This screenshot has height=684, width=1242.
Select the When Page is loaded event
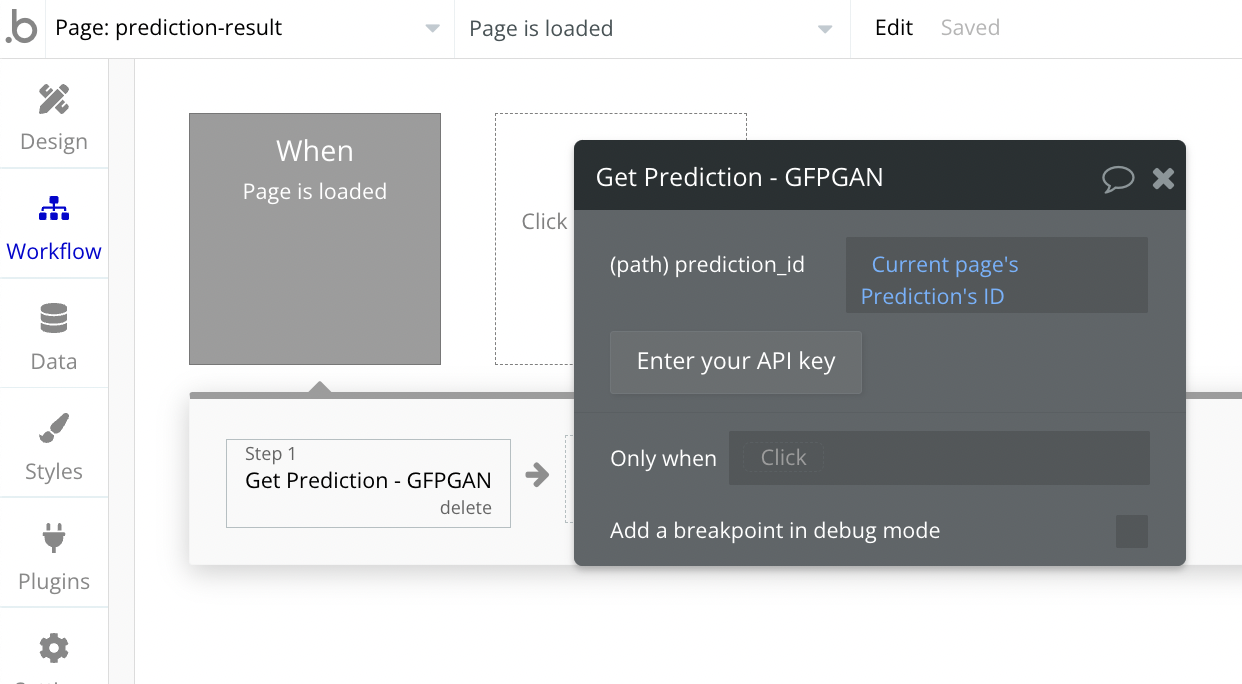click(315, 239)
